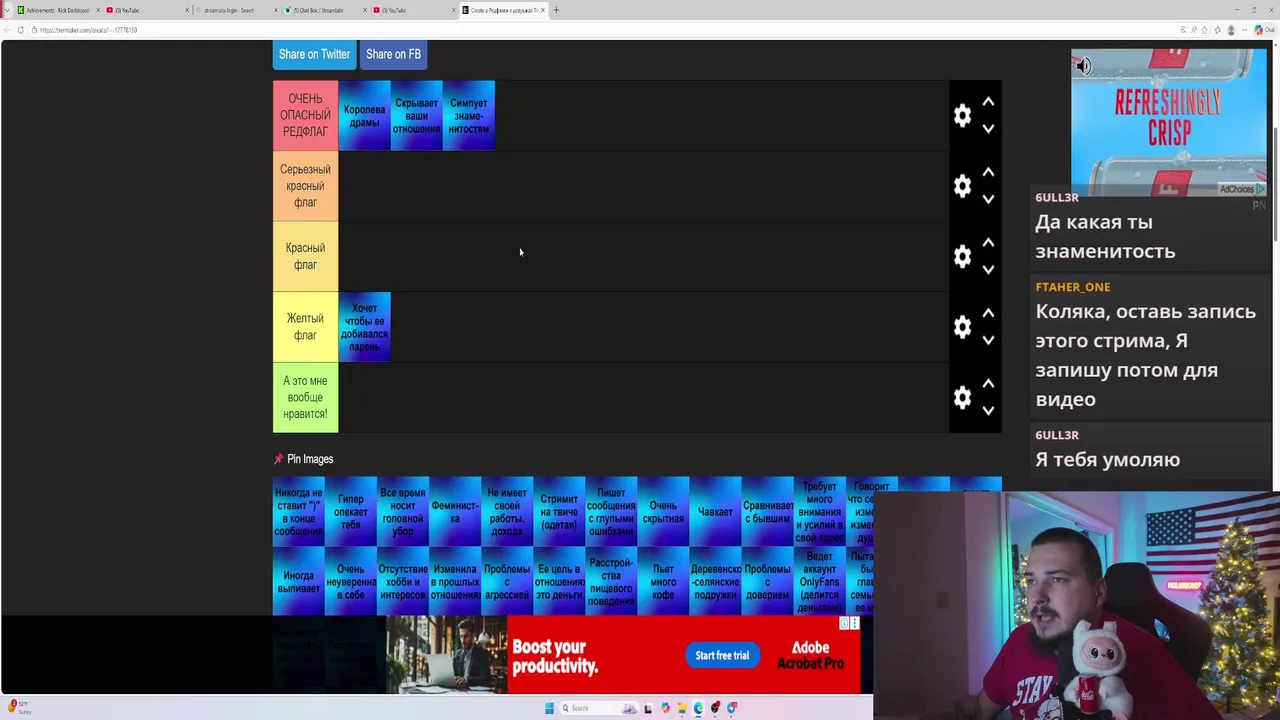Open settings gear for А это мне вообще нравится row
This screenshot has width=1280, height=720.
(x=962, y=398)
